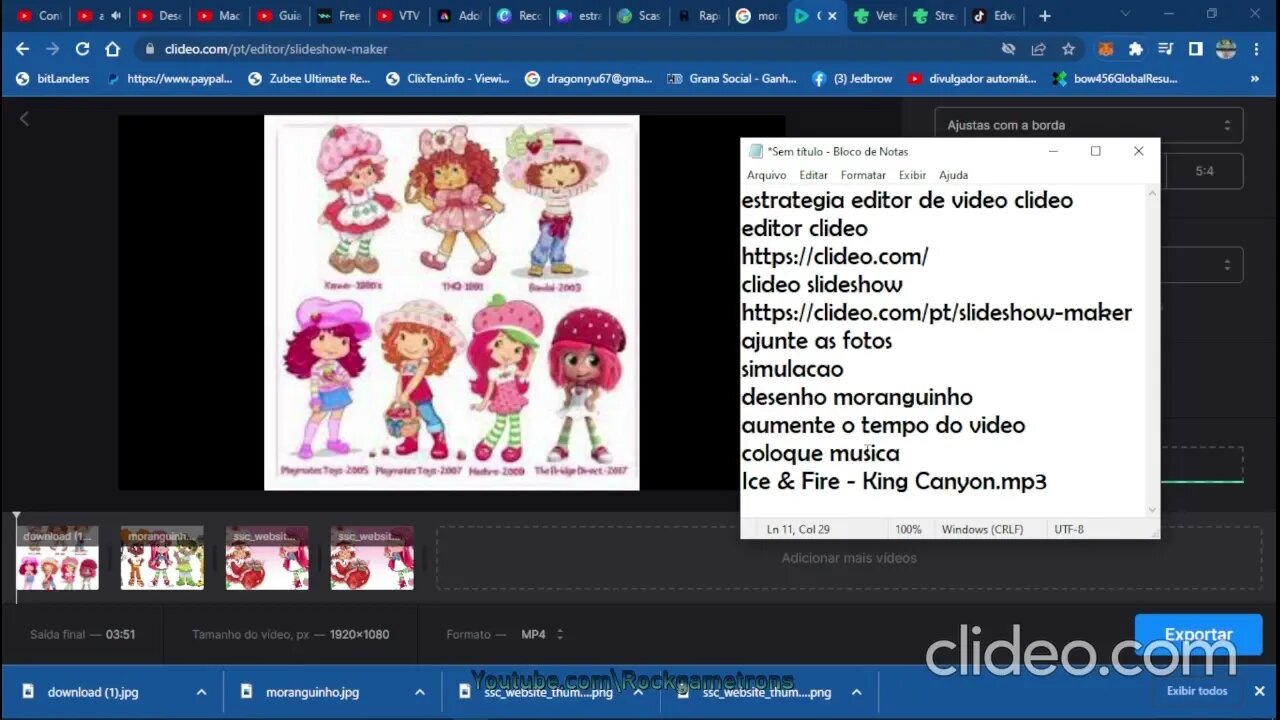Open Notepad Editar menu
This screenshot has height=720, width=1280.
[813, 175]
